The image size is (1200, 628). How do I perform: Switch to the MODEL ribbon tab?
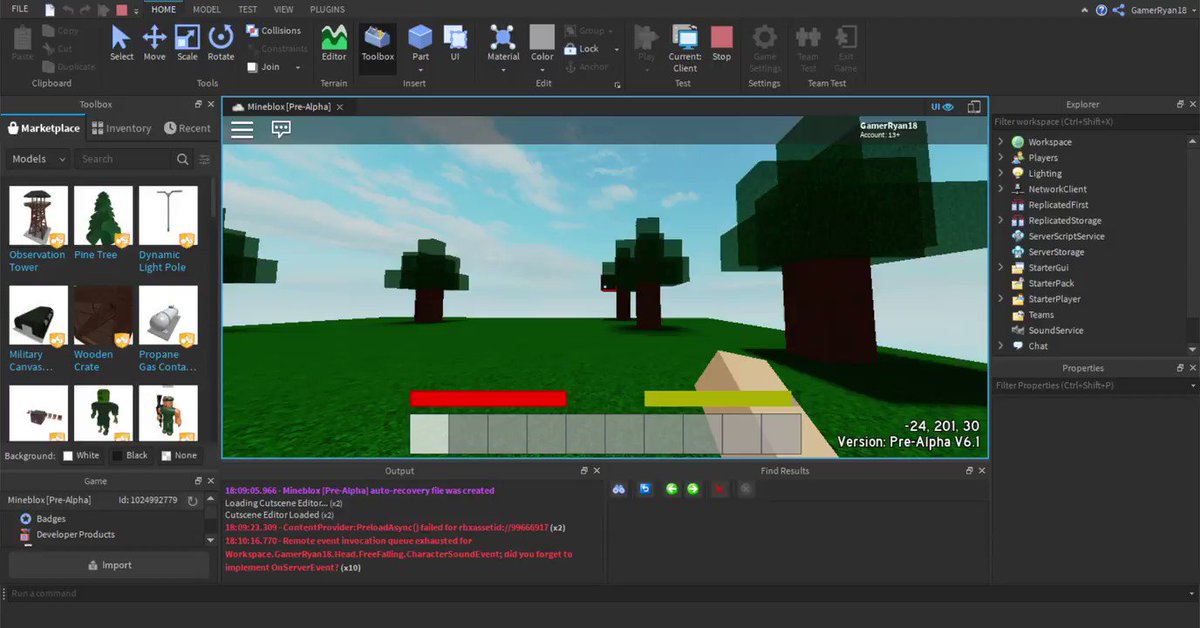pos(207,9)
